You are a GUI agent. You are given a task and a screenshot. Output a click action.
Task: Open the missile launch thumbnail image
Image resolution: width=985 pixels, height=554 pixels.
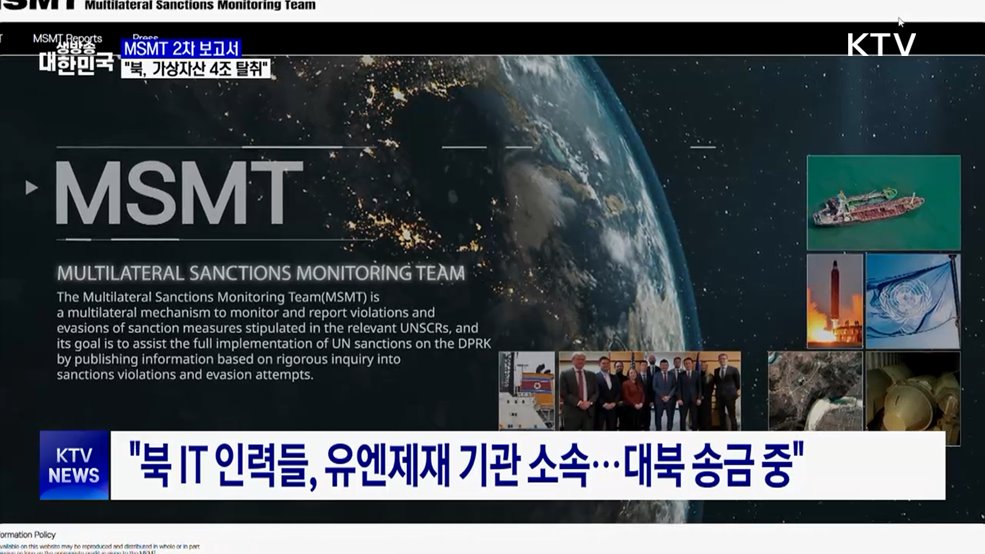point(834,300)
